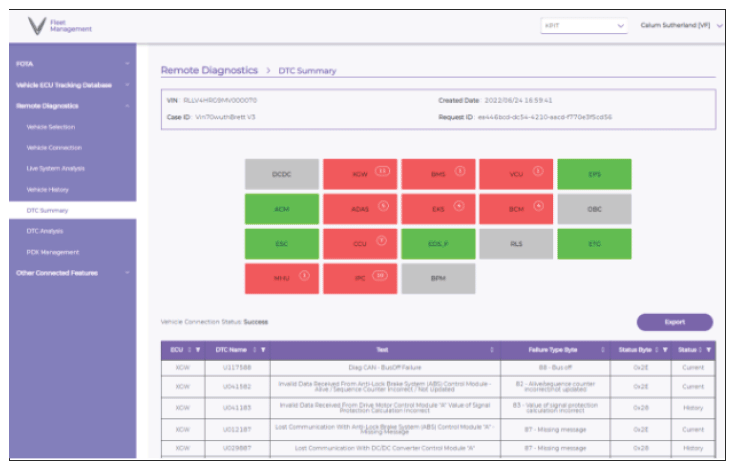This screenshot has width=735, height=470.
Task: Click the Export button
Action: tap(674, 322)
